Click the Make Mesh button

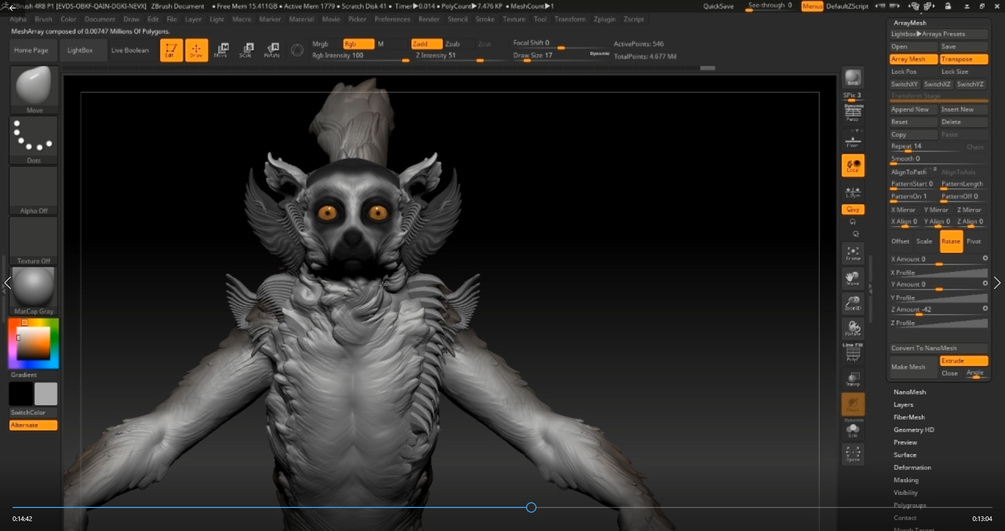pos(913,367)
